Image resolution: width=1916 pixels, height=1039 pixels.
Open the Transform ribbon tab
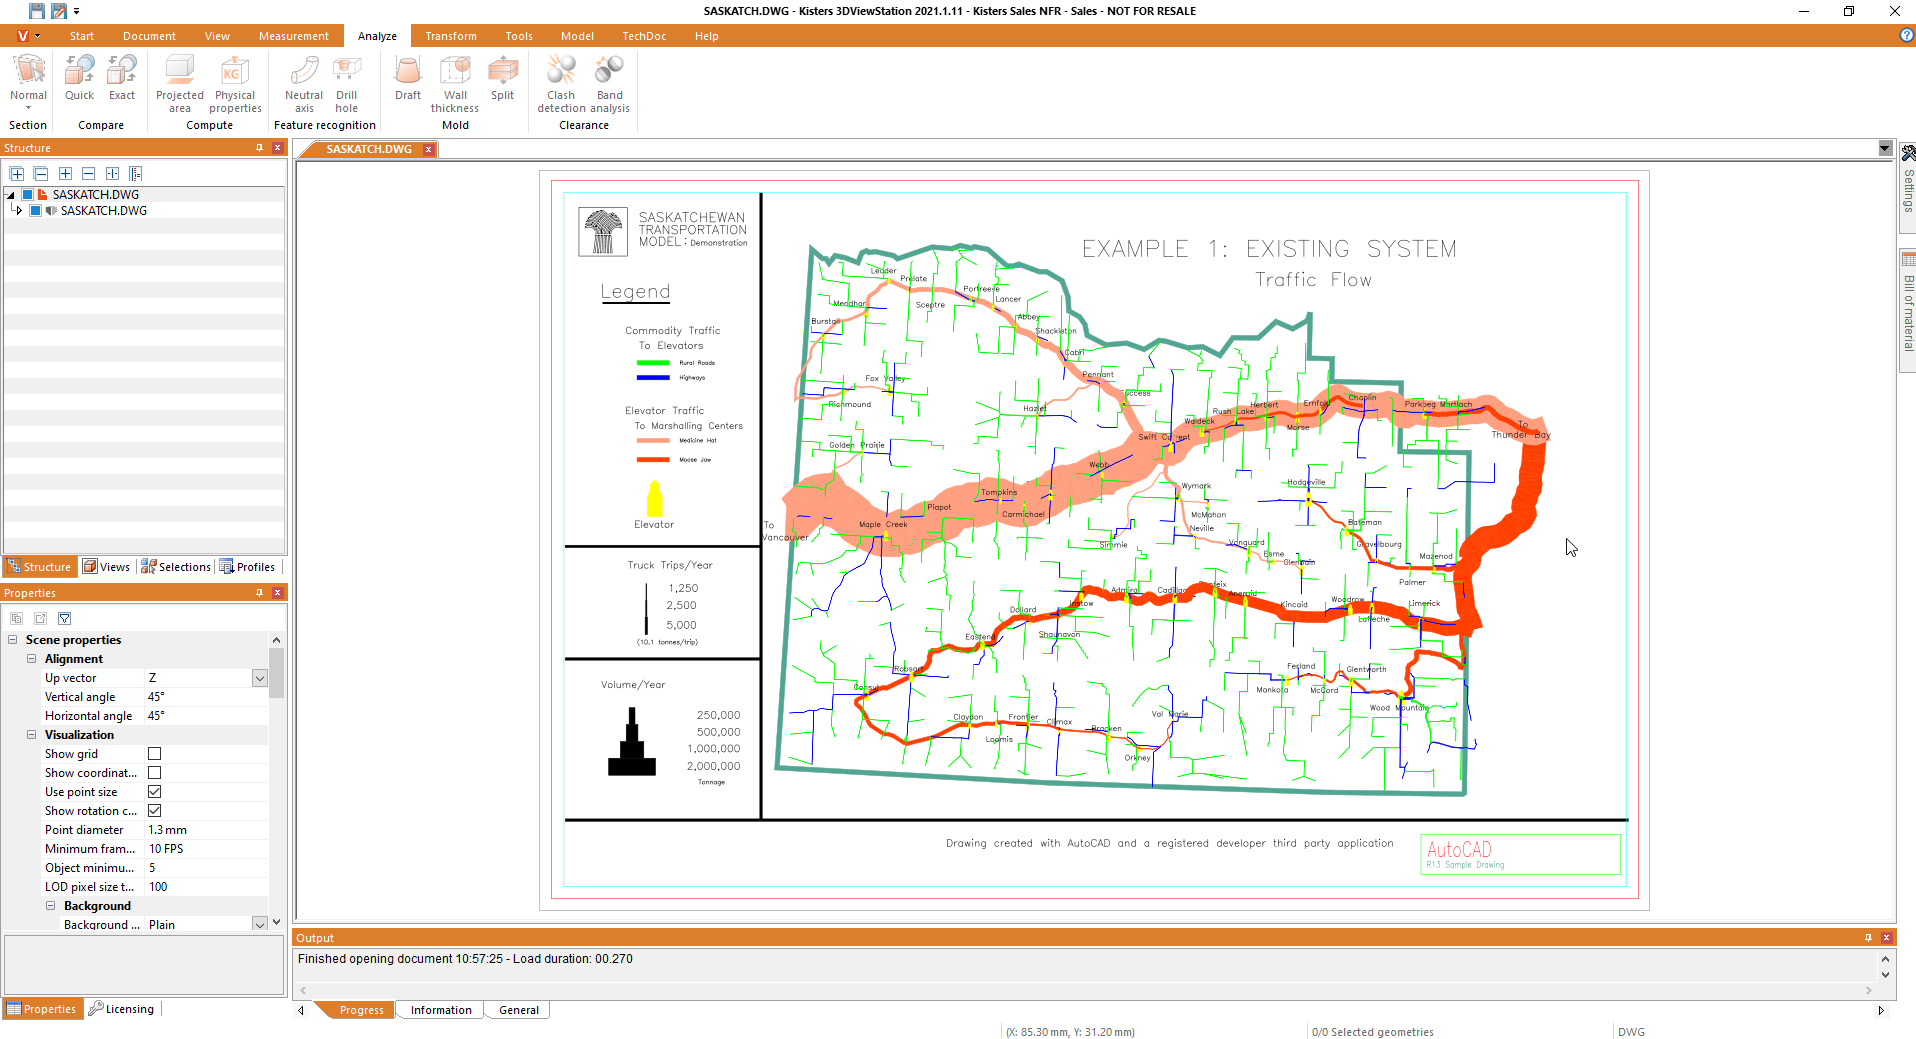pos(451,36)
